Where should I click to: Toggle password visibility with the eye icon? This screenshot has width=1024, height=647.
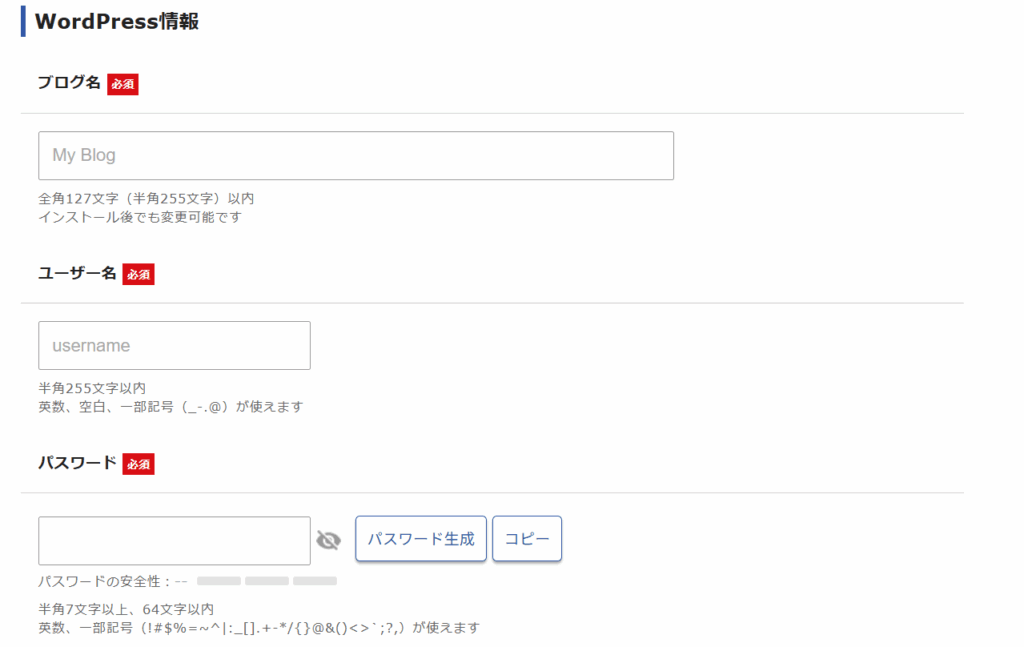click(x=328, y=541)
